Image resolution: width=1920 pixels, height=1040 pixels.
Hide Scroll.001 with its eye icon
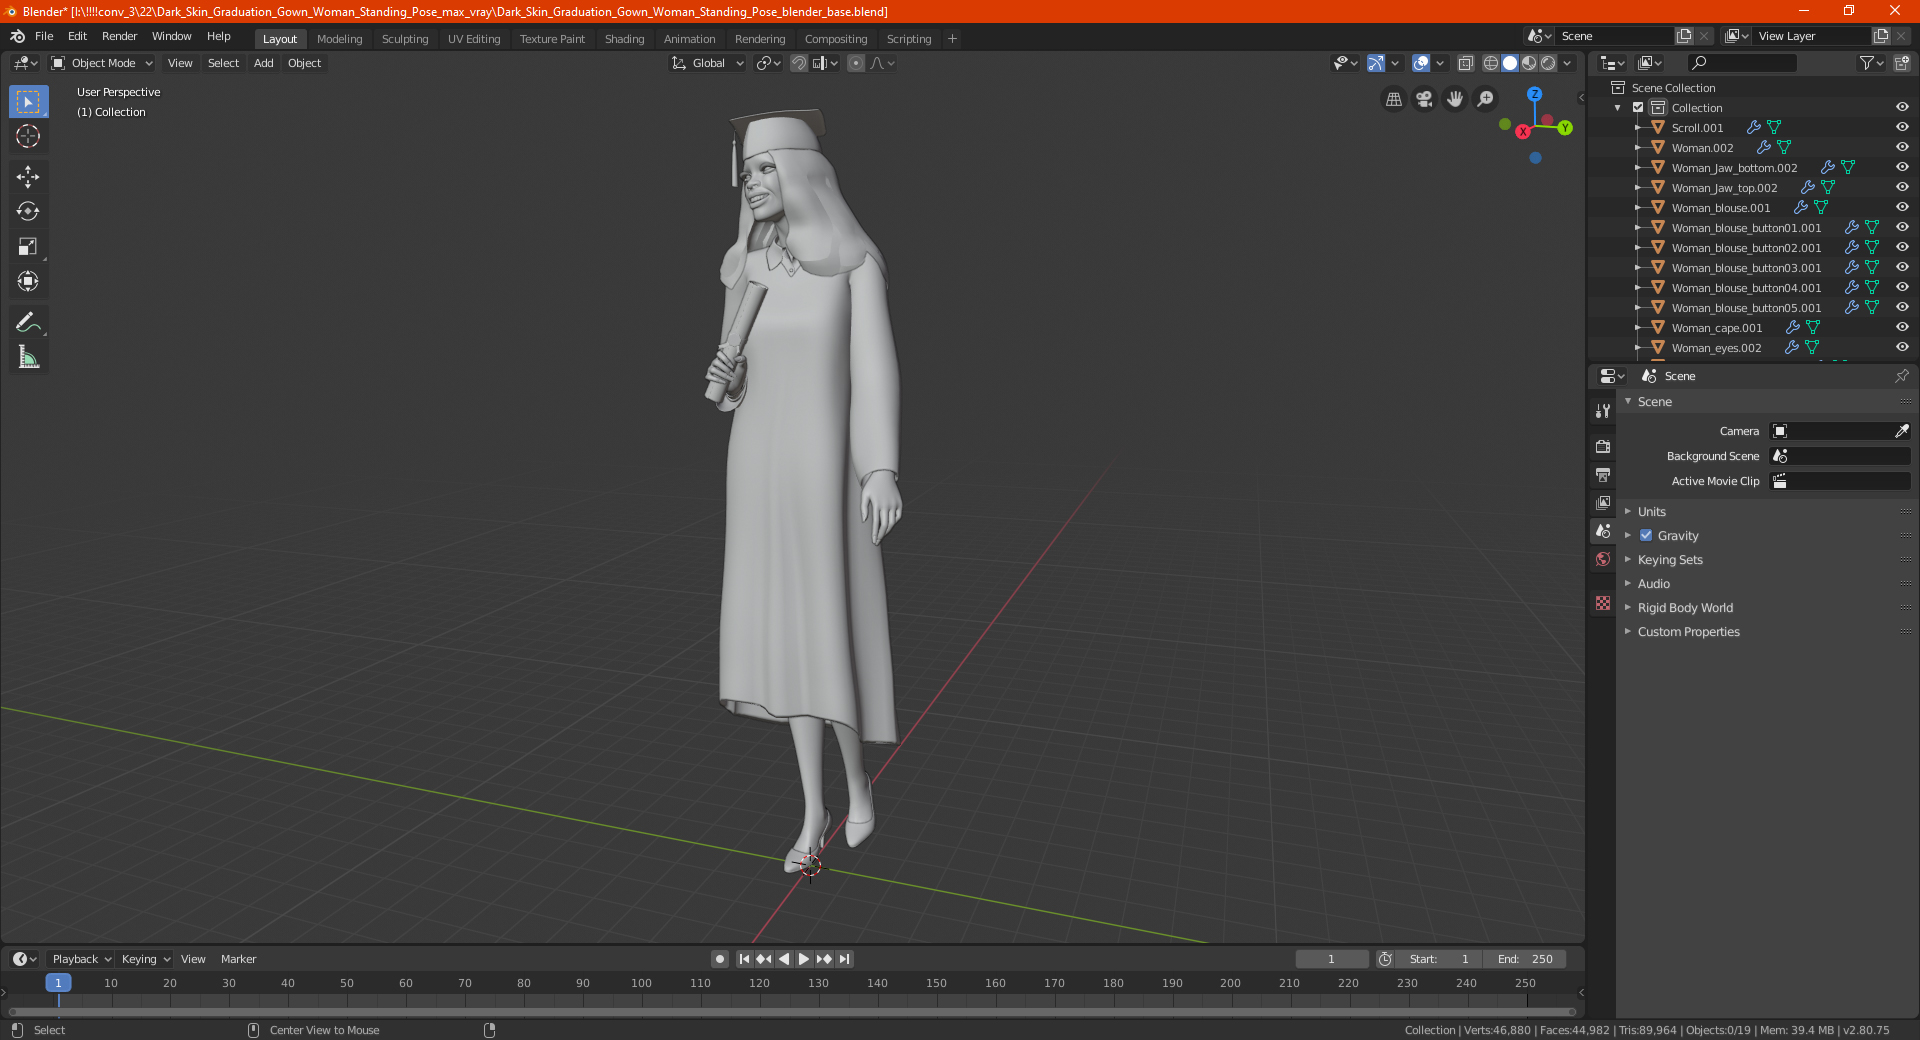click(1902, 128)
